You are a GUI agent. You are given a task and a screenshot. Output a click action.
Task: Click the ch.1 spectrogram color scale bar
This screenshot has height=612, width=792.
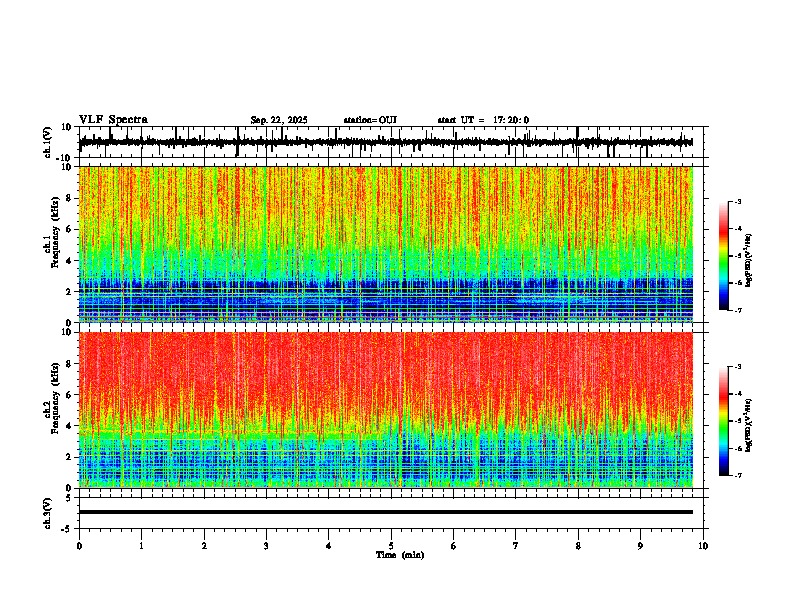tap(723, 256)
